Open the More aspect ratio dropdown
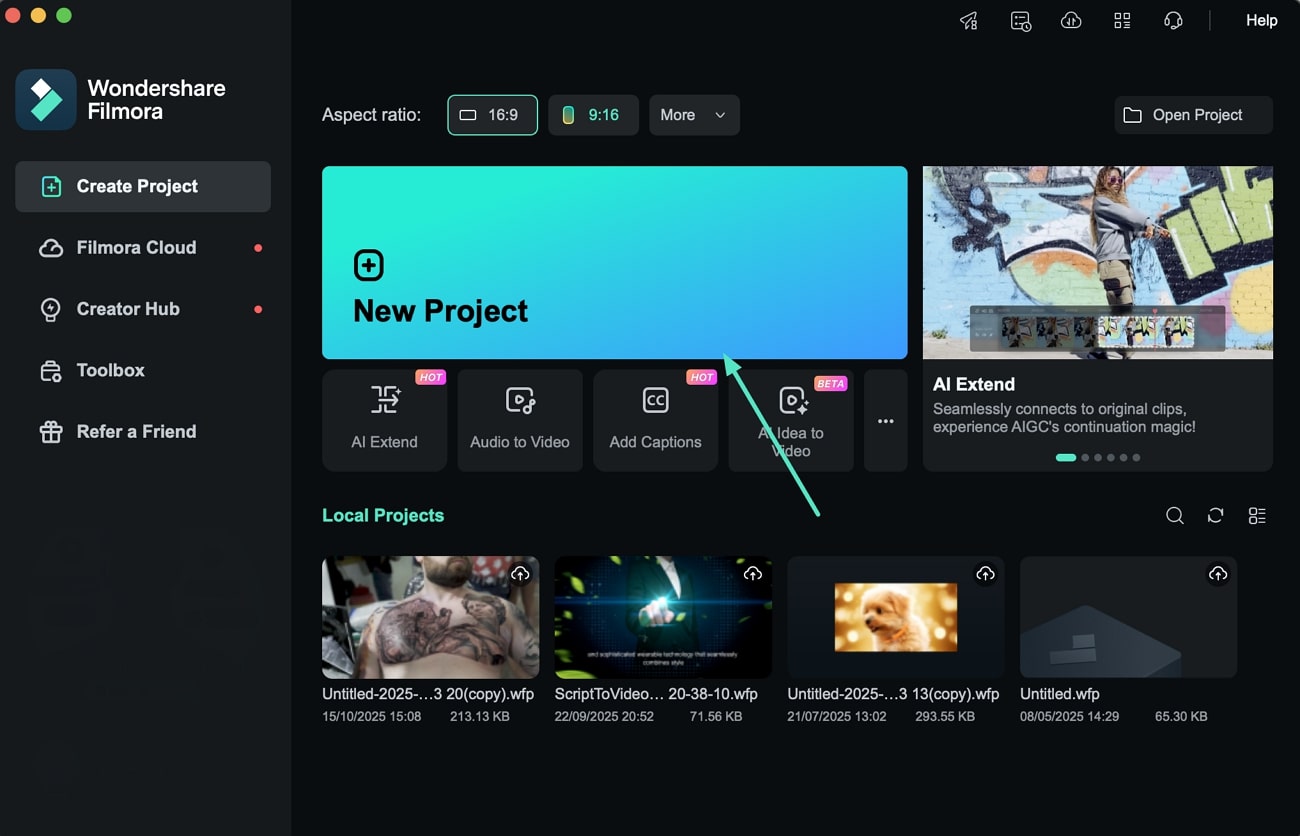This screenshot has width=1300, height=836. 694,115
